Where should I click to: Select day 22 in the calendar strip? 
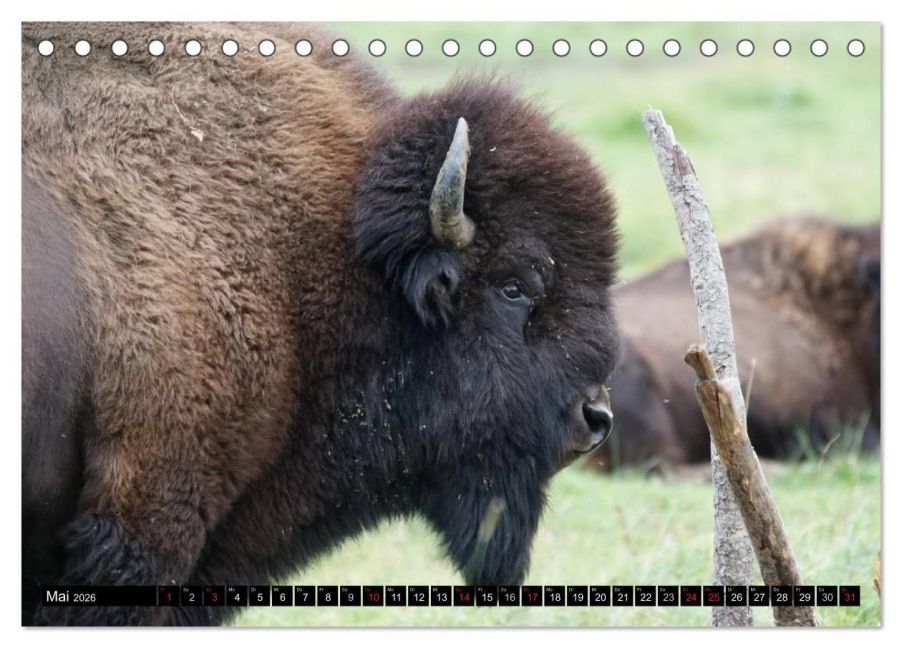645,596
